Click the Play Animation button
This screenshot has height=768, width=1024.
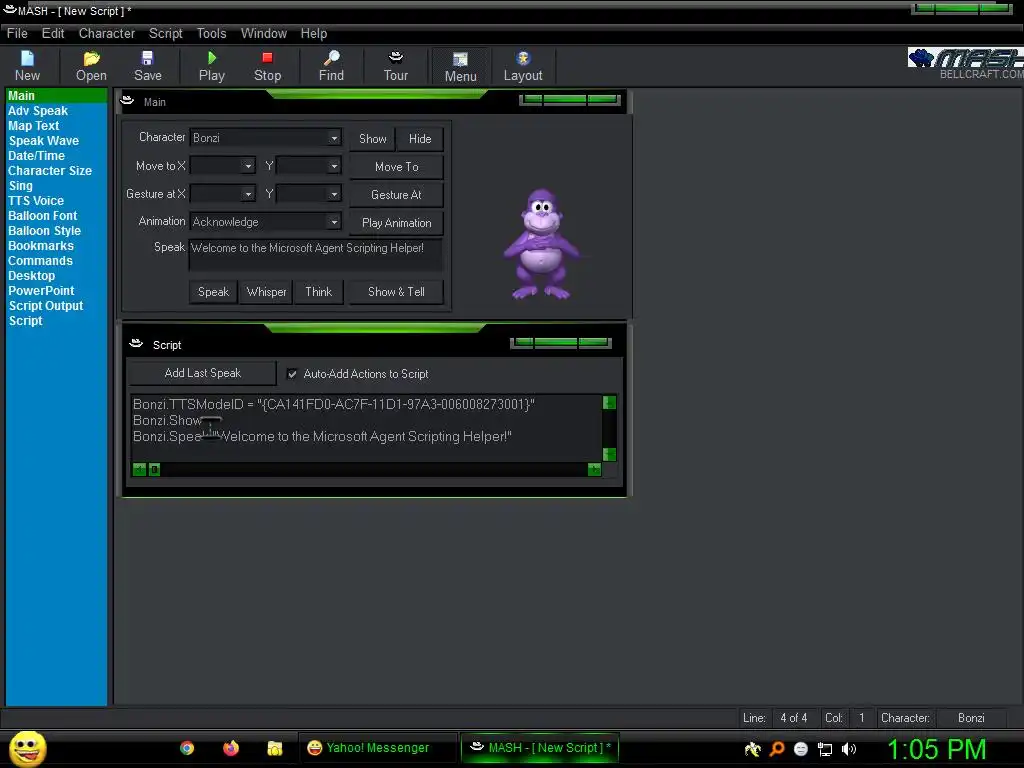396,223
